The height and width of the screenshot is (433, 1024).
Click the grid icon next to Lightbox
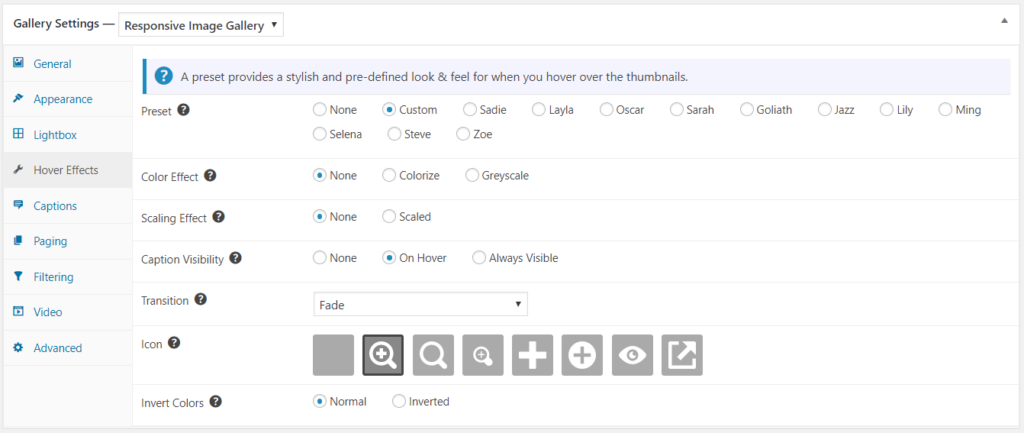coord(18,135)
